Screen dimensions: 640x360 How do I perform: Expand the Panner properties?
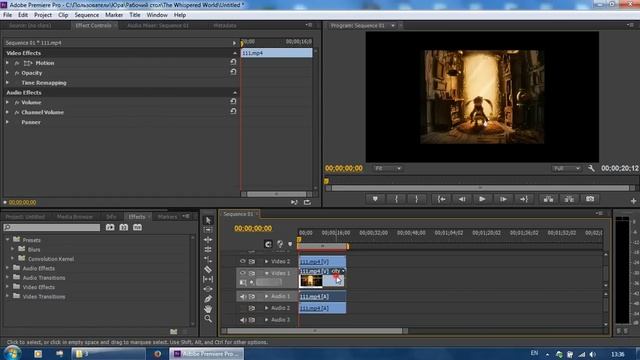coord(7,122)
